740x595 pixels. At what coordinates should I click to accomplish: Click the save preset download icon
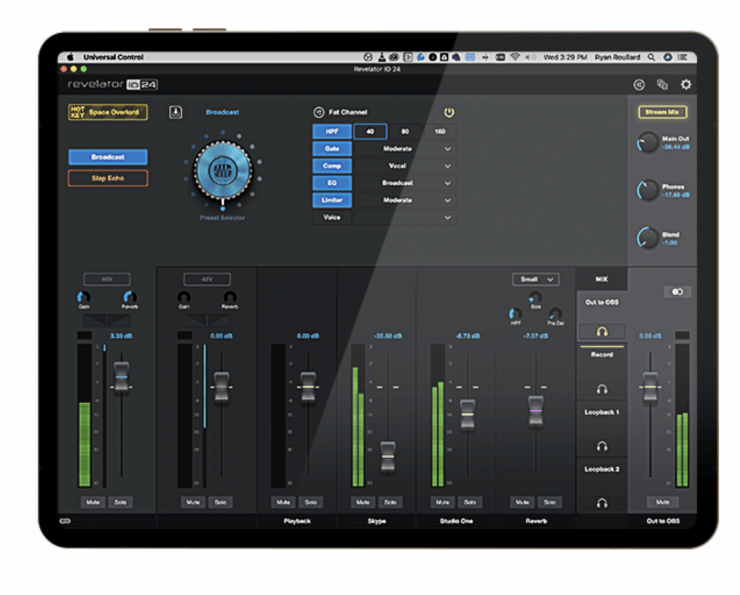[176, 112]
